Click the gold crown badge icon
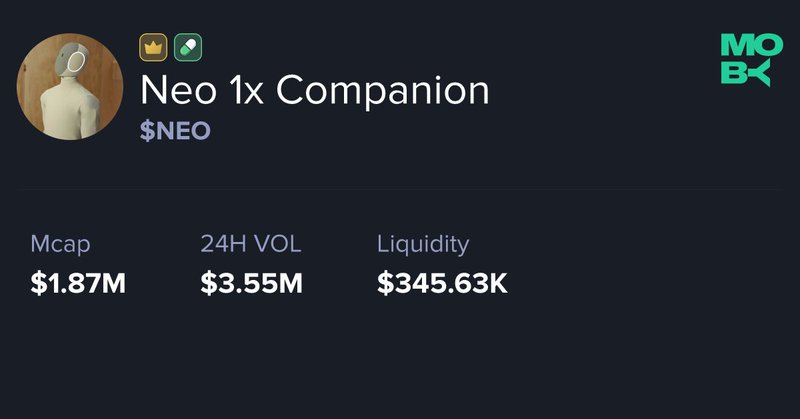The width and height of the screenshot is (800, 419). coord(153,46)
